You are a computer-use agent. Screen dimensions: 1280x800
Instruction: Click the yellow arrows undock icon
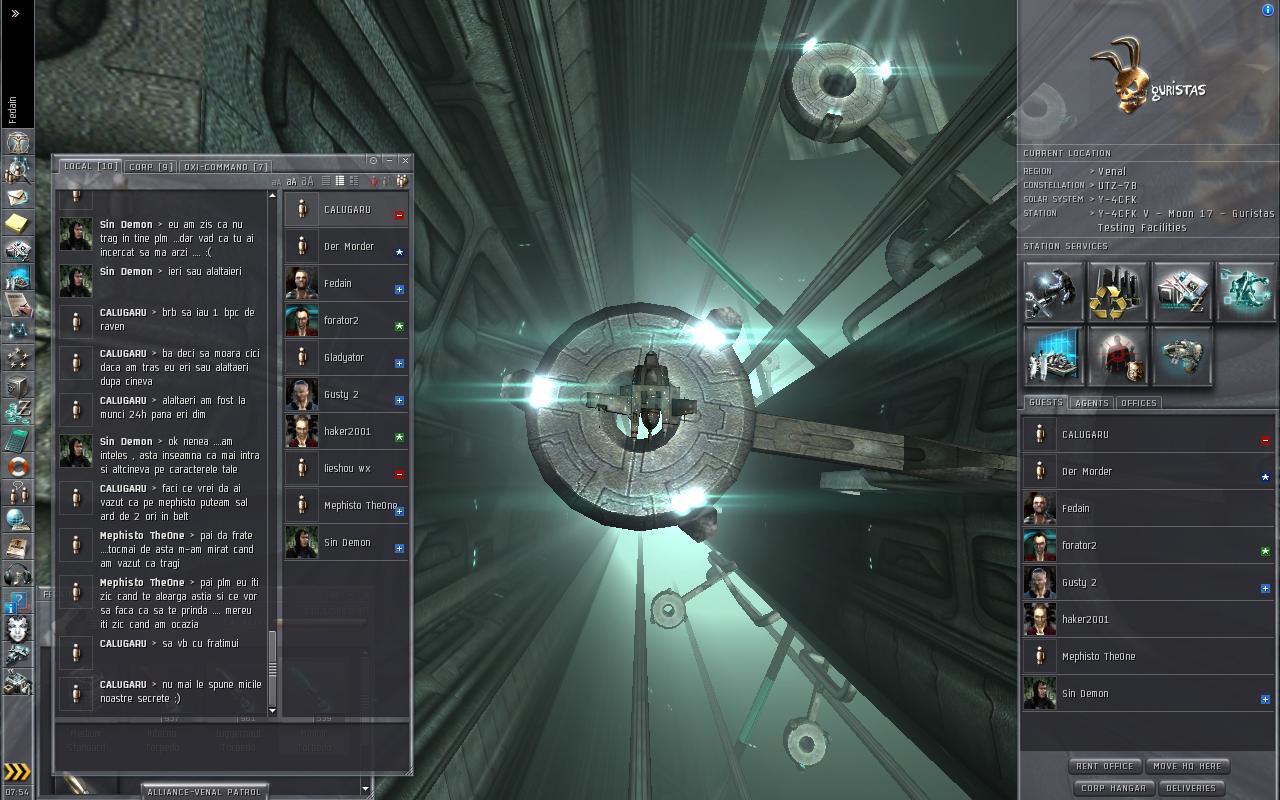17,771
